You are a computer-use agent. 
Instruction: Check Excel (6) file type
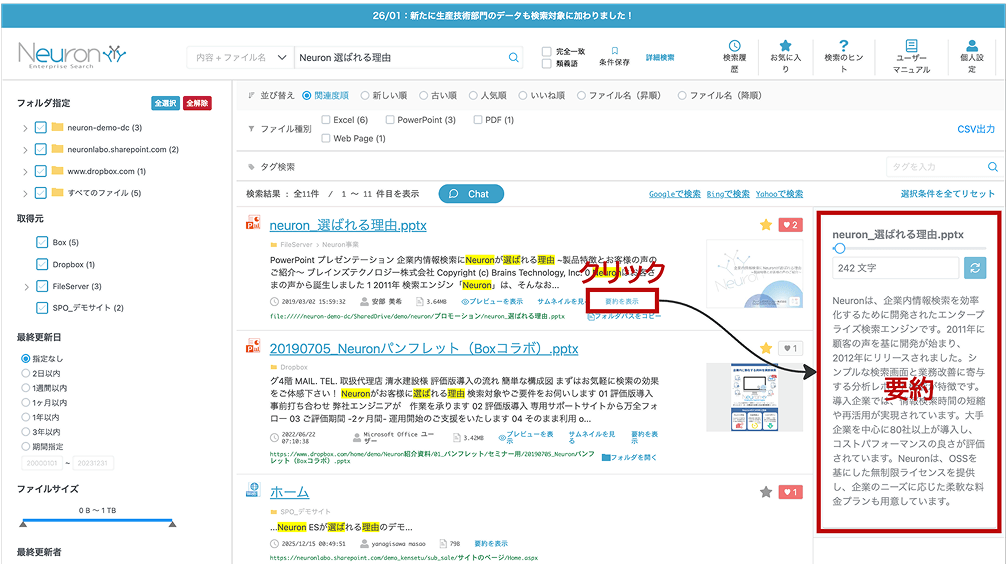(326, 119)
